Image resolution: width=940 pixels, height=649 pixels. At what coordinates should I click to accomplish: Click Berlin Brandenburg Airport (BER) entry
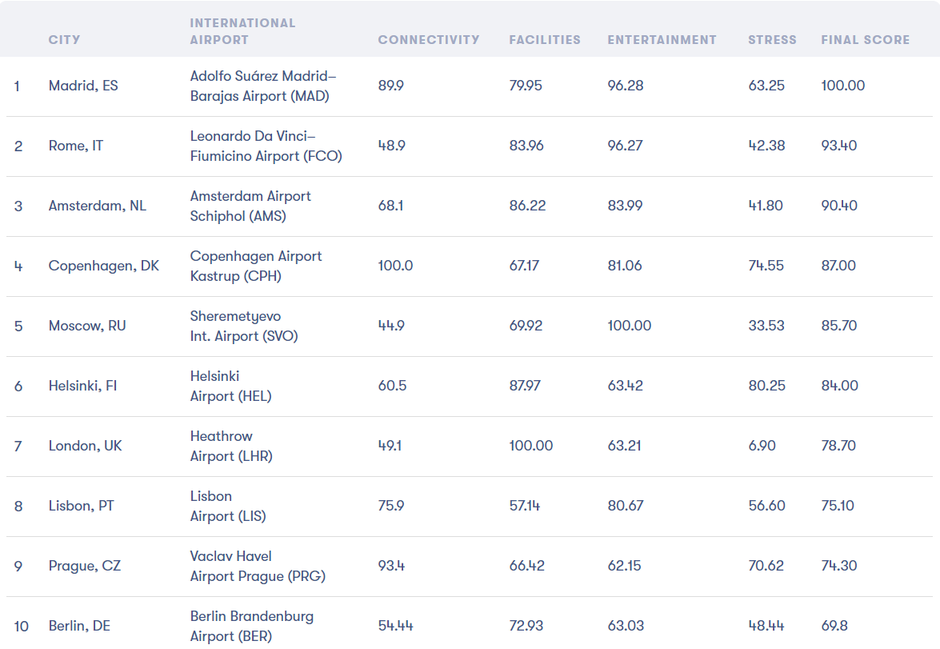(251, 626)
